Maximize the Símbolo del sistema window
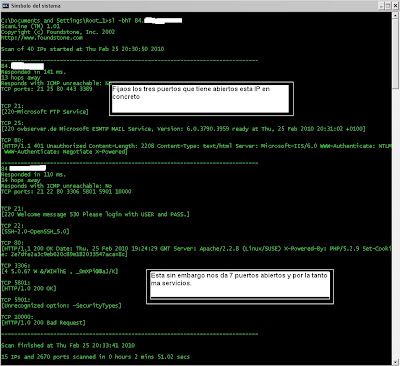Screen dimensions: 400x366 [x=387, y=6]
